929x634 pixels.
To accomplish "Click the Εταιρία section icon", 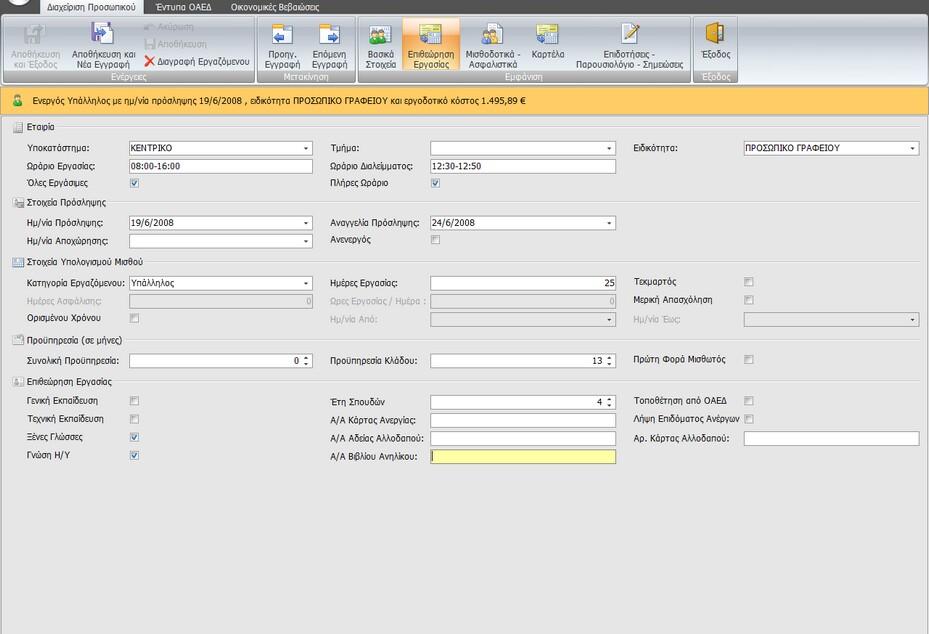I will tap(18, 127).
